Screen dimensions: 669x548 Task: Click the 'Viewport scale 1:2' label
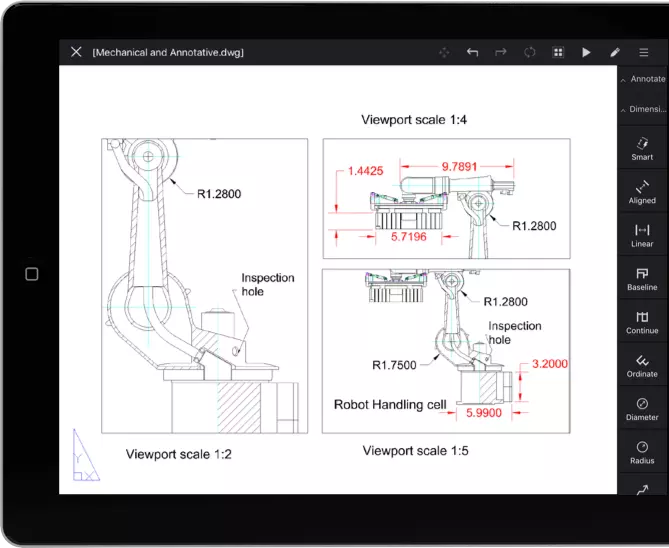pos(178,454)
